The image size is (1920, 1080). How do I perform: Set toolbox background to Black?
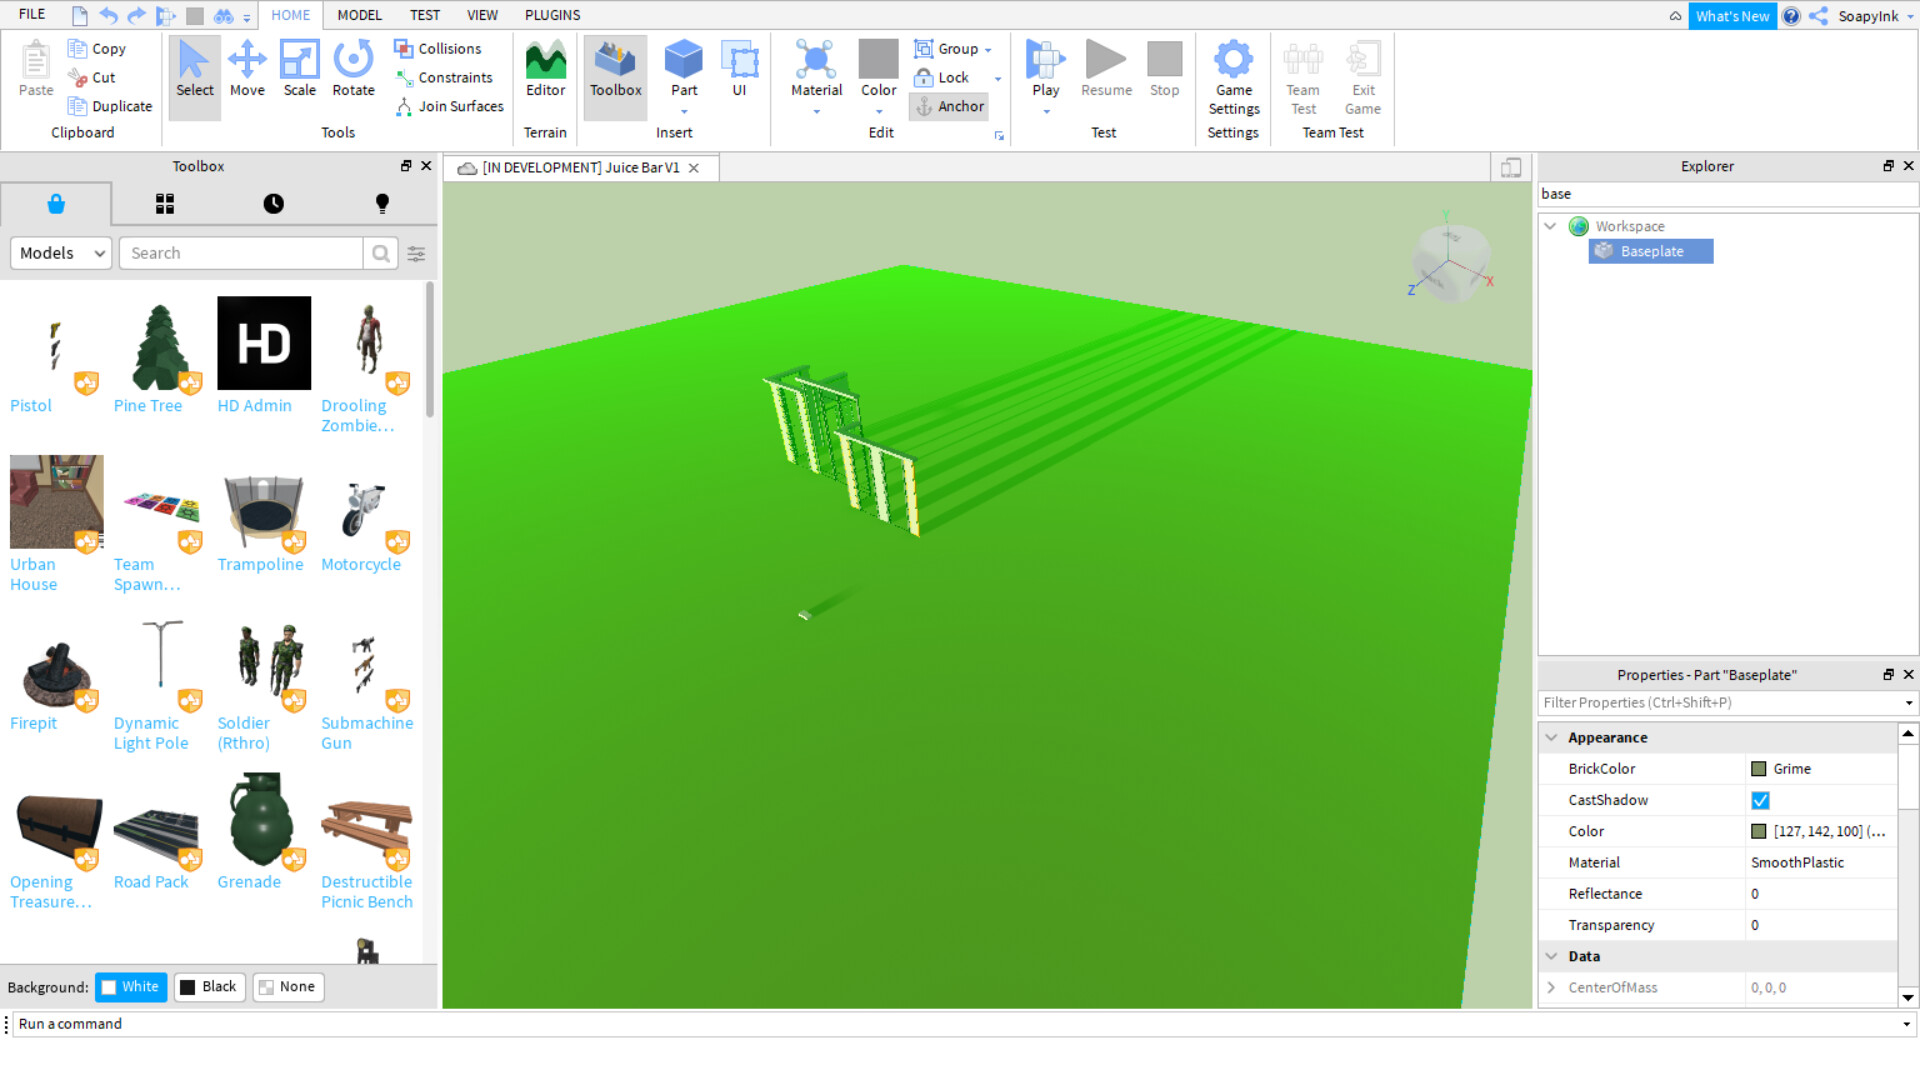(208, 987)
